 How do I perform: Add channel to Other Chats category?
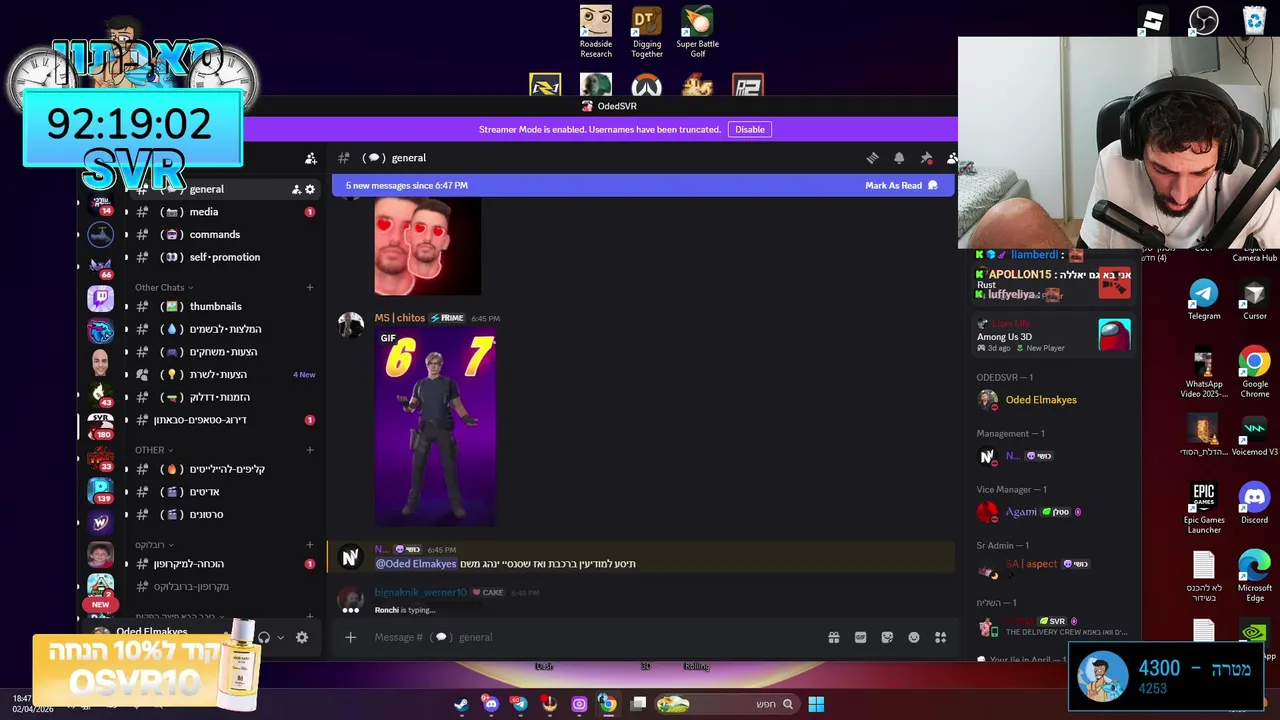point(309,288)
